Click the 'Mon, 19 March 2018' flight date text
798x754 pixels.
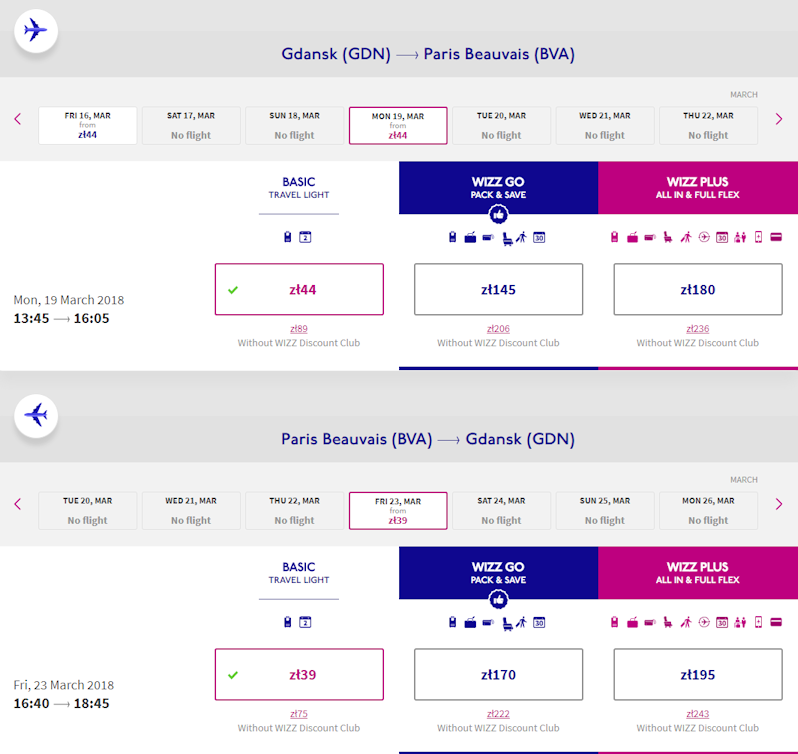pos(69,300)
